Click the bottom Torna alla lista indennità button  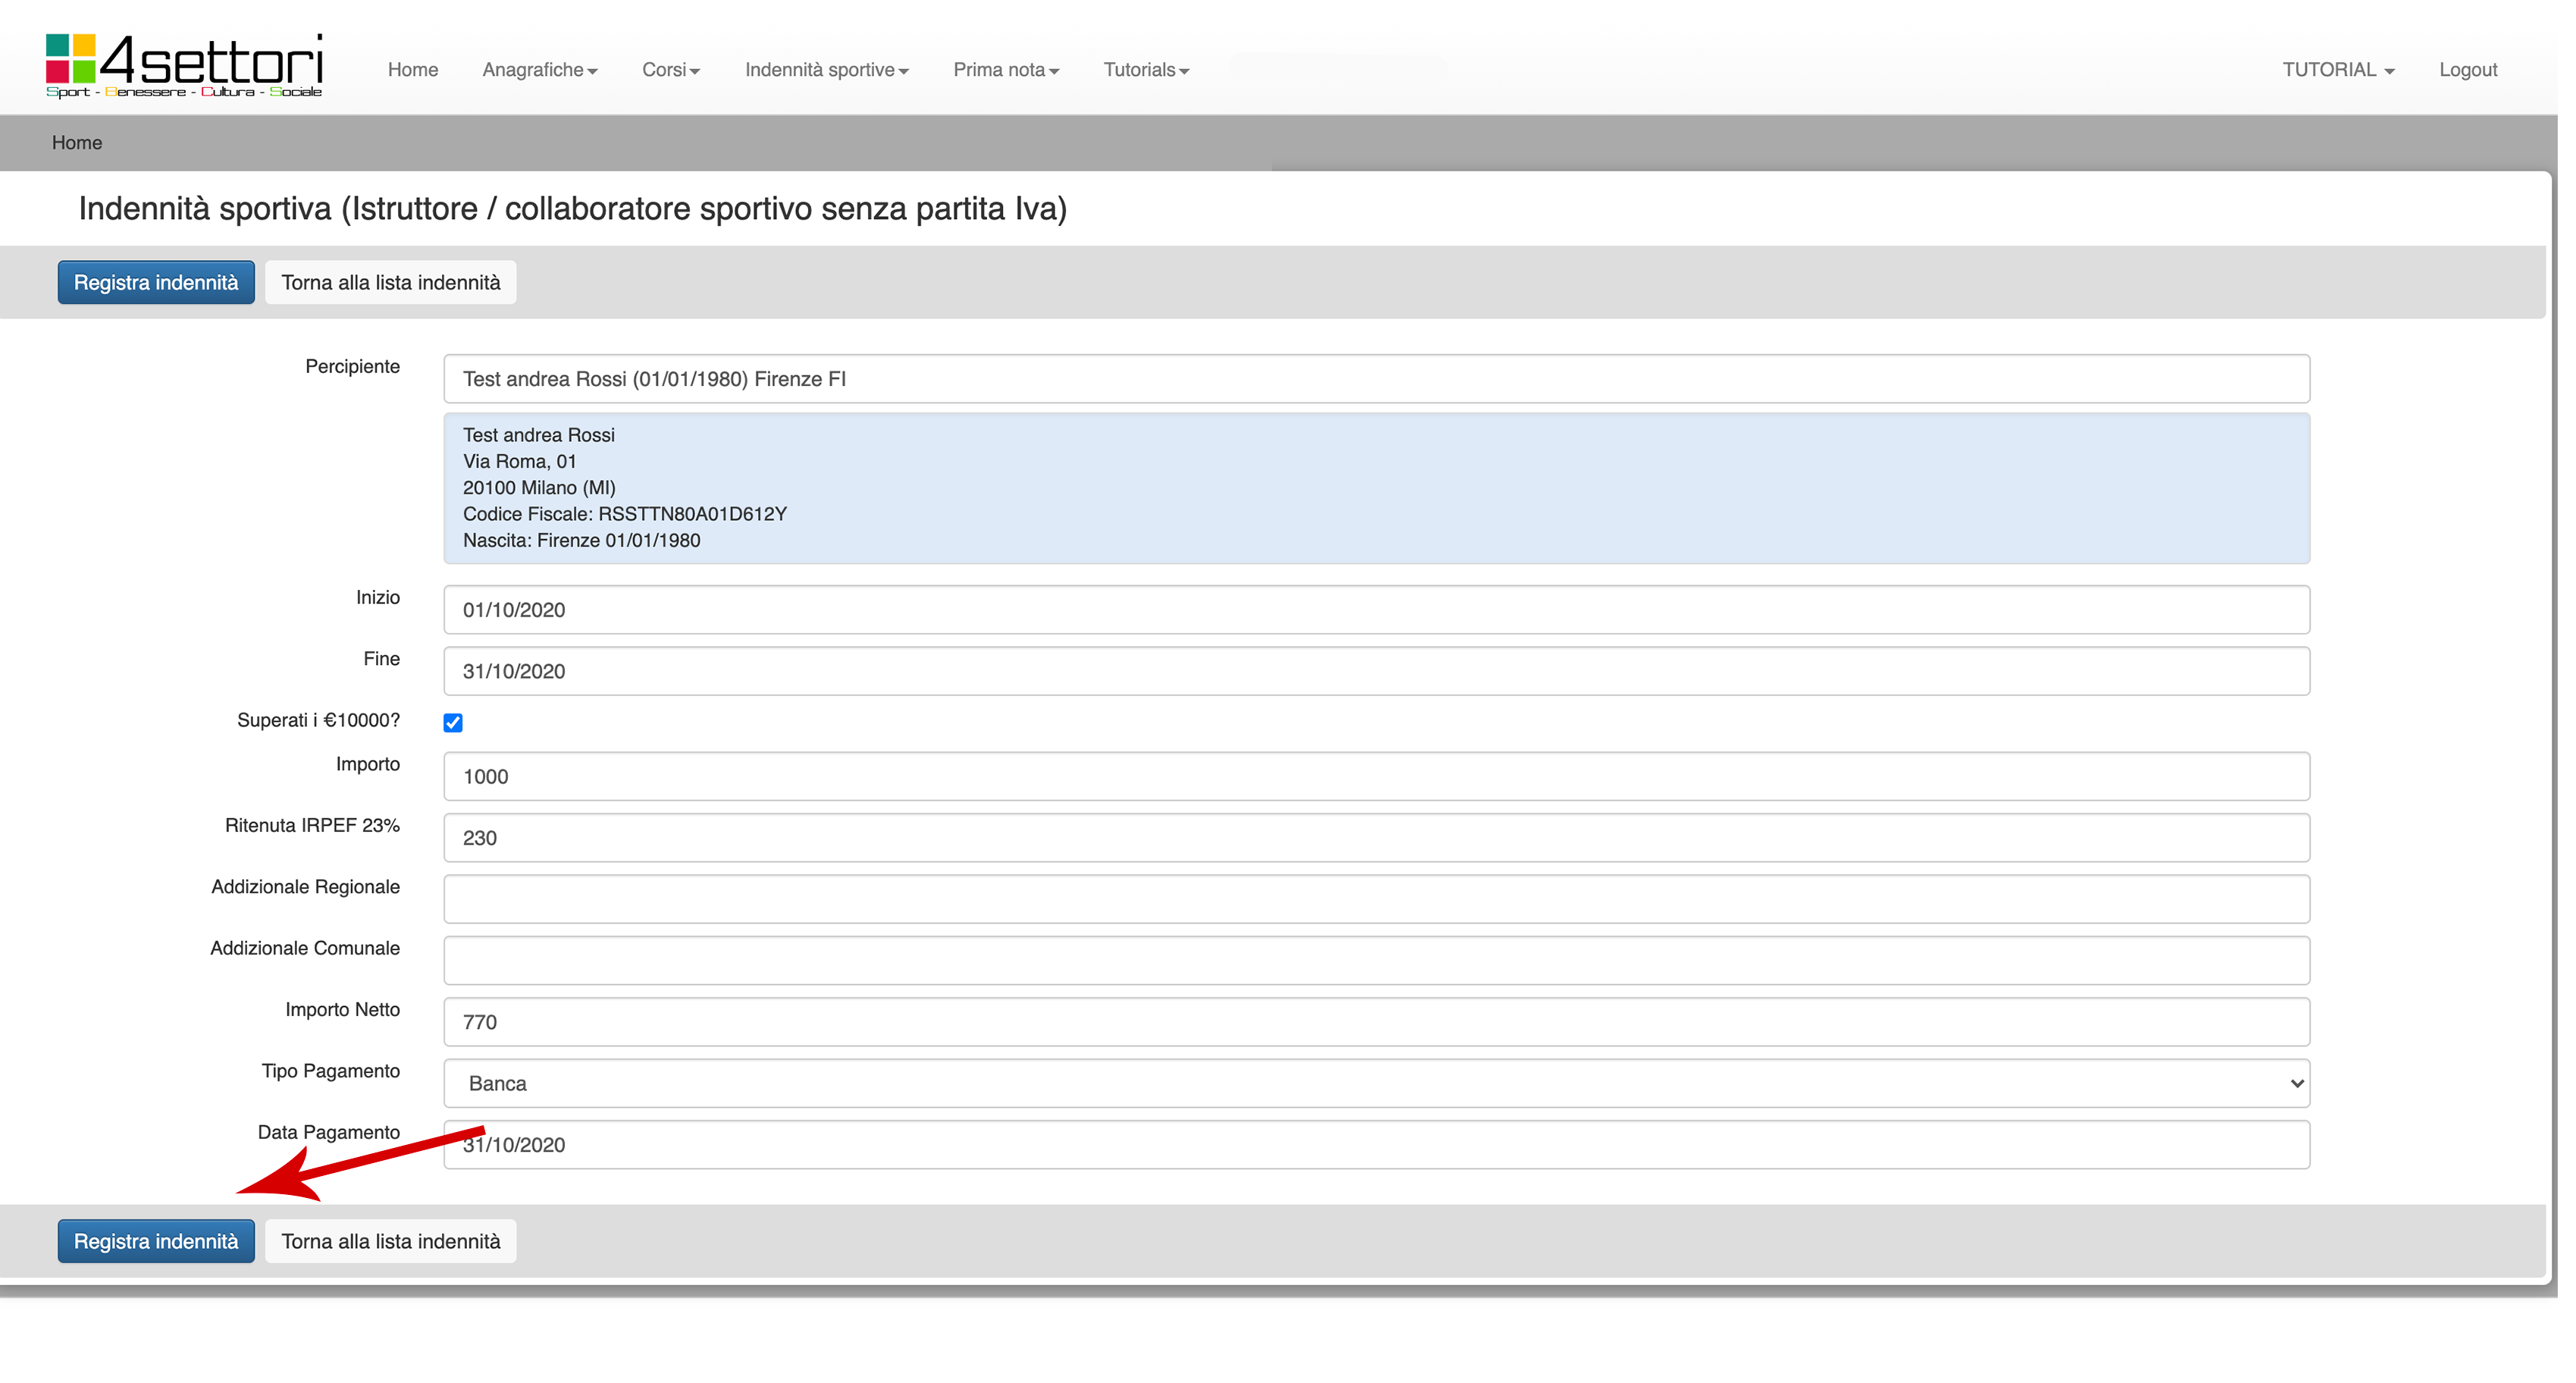[x=390, y=1241]
